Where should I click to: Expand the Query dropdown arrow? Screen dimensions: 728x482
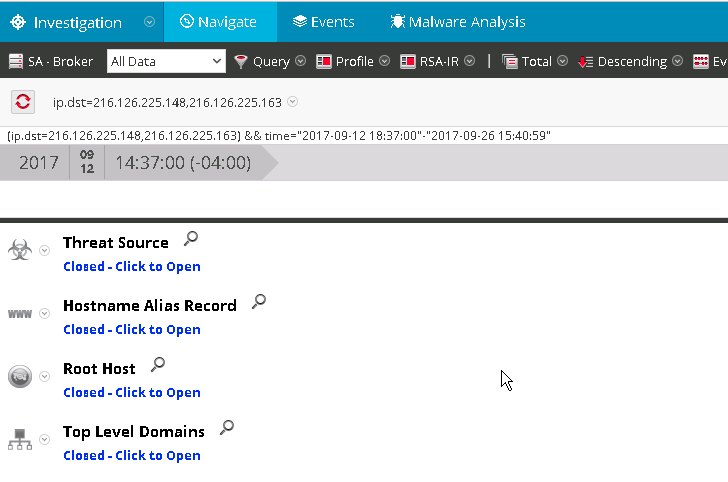pyautogui.click(x=301, y=61)
